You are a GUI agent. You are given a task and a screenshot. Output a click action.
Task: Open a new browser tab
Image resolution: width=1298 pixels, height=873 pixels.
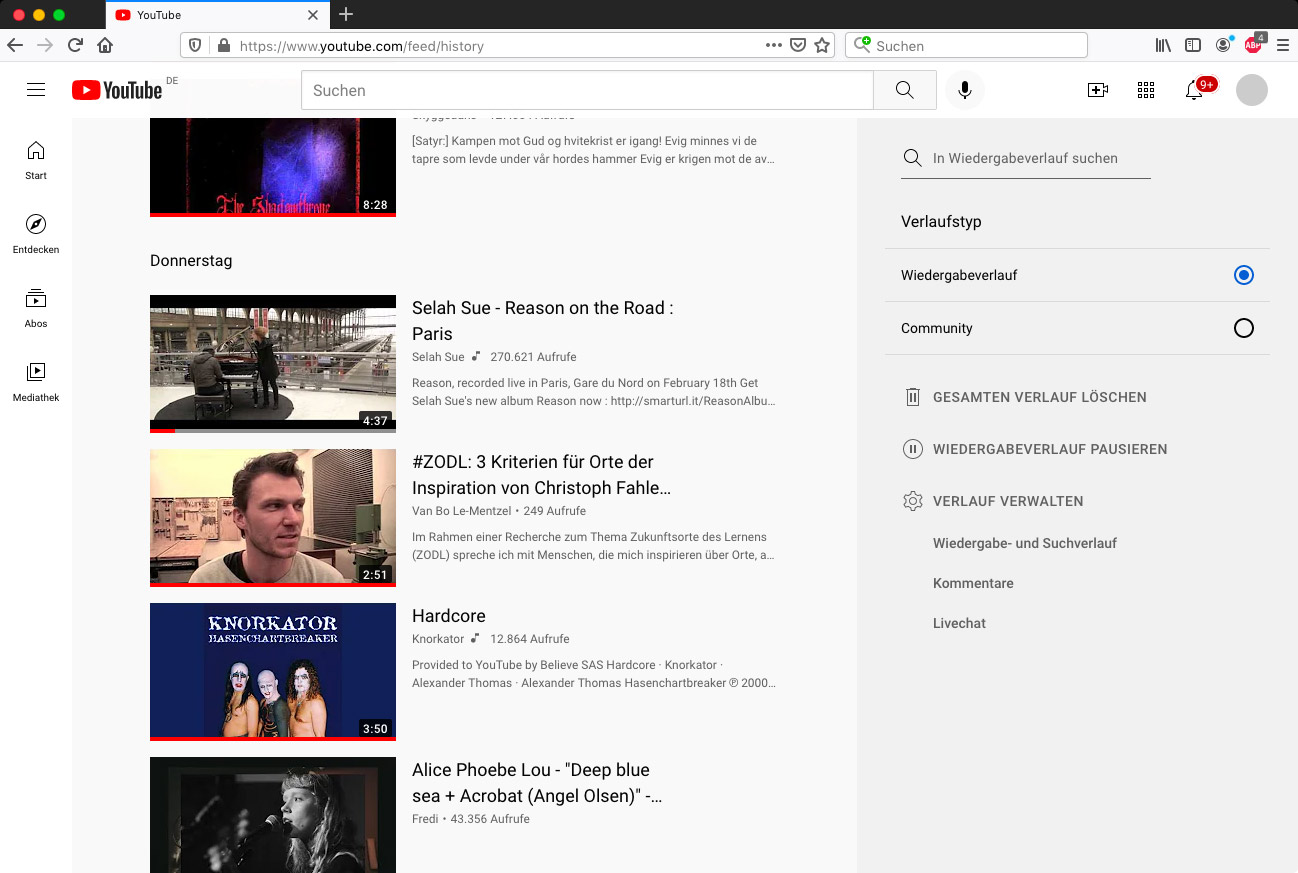346,14
